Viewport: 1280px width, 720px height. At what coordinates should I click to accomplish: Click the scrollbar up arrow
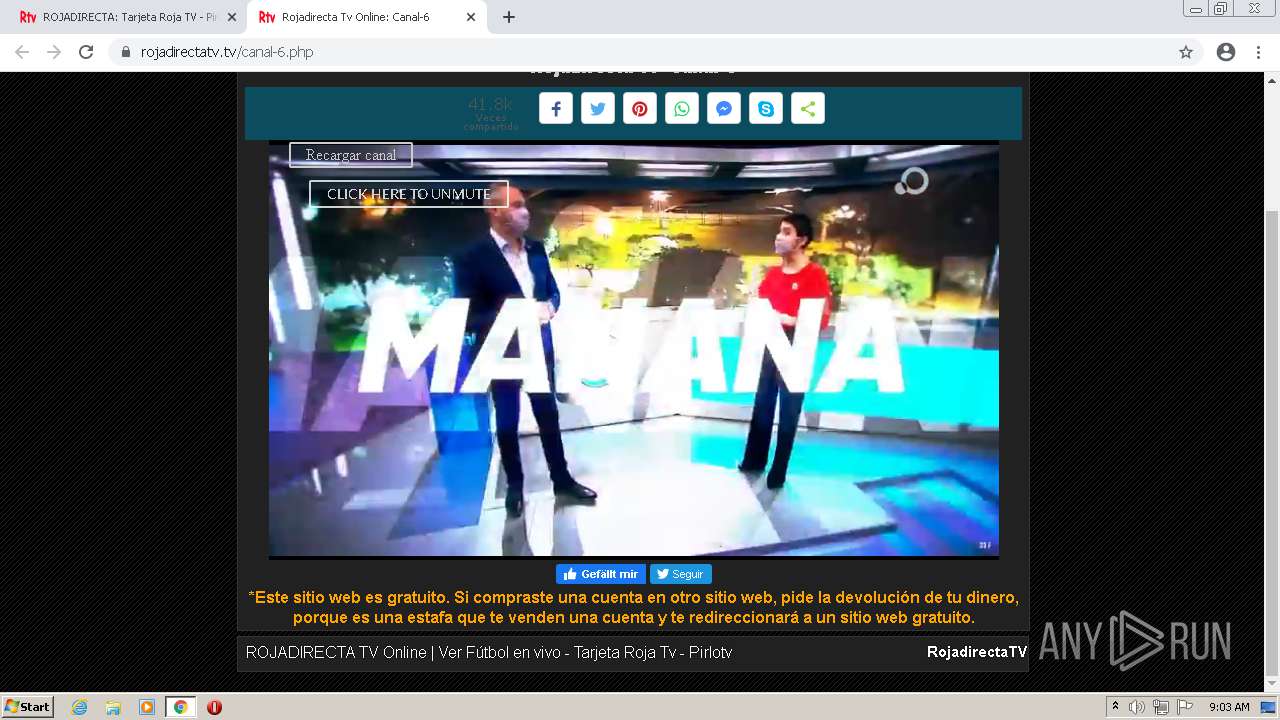(1272, 79)
